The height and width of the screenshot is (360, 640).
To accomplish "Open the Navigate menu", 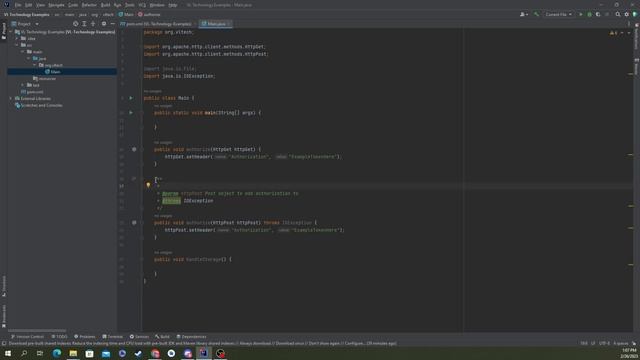I will click(x=56, y=5).
